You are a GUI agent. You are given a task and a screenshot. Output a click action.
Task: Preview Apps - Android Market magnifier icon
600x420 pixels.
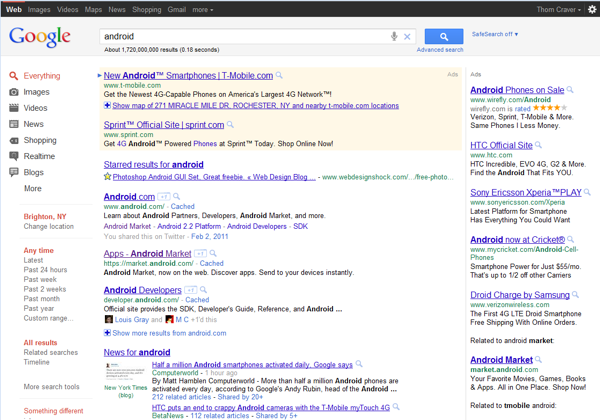click(213, 253)
